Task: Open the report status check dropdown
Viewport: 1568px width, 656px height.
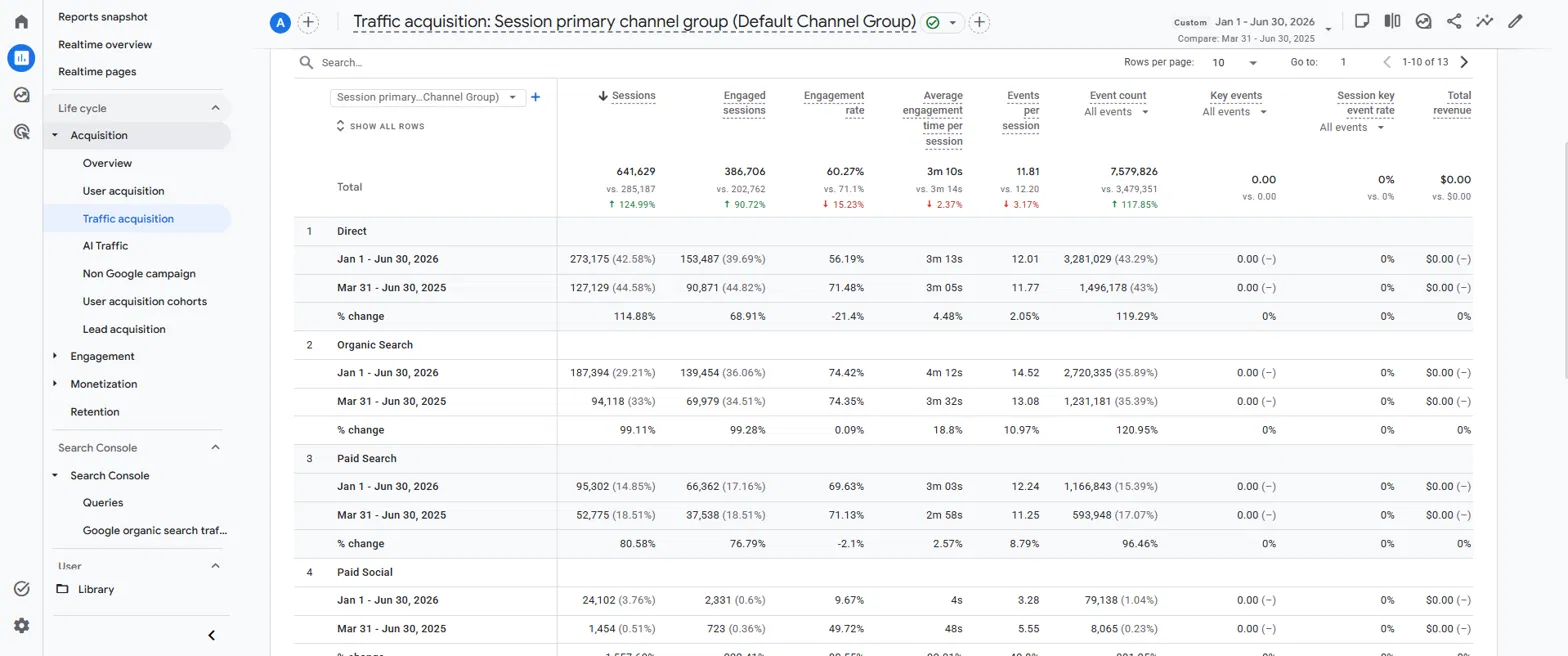Action: (x=943, y=22)
